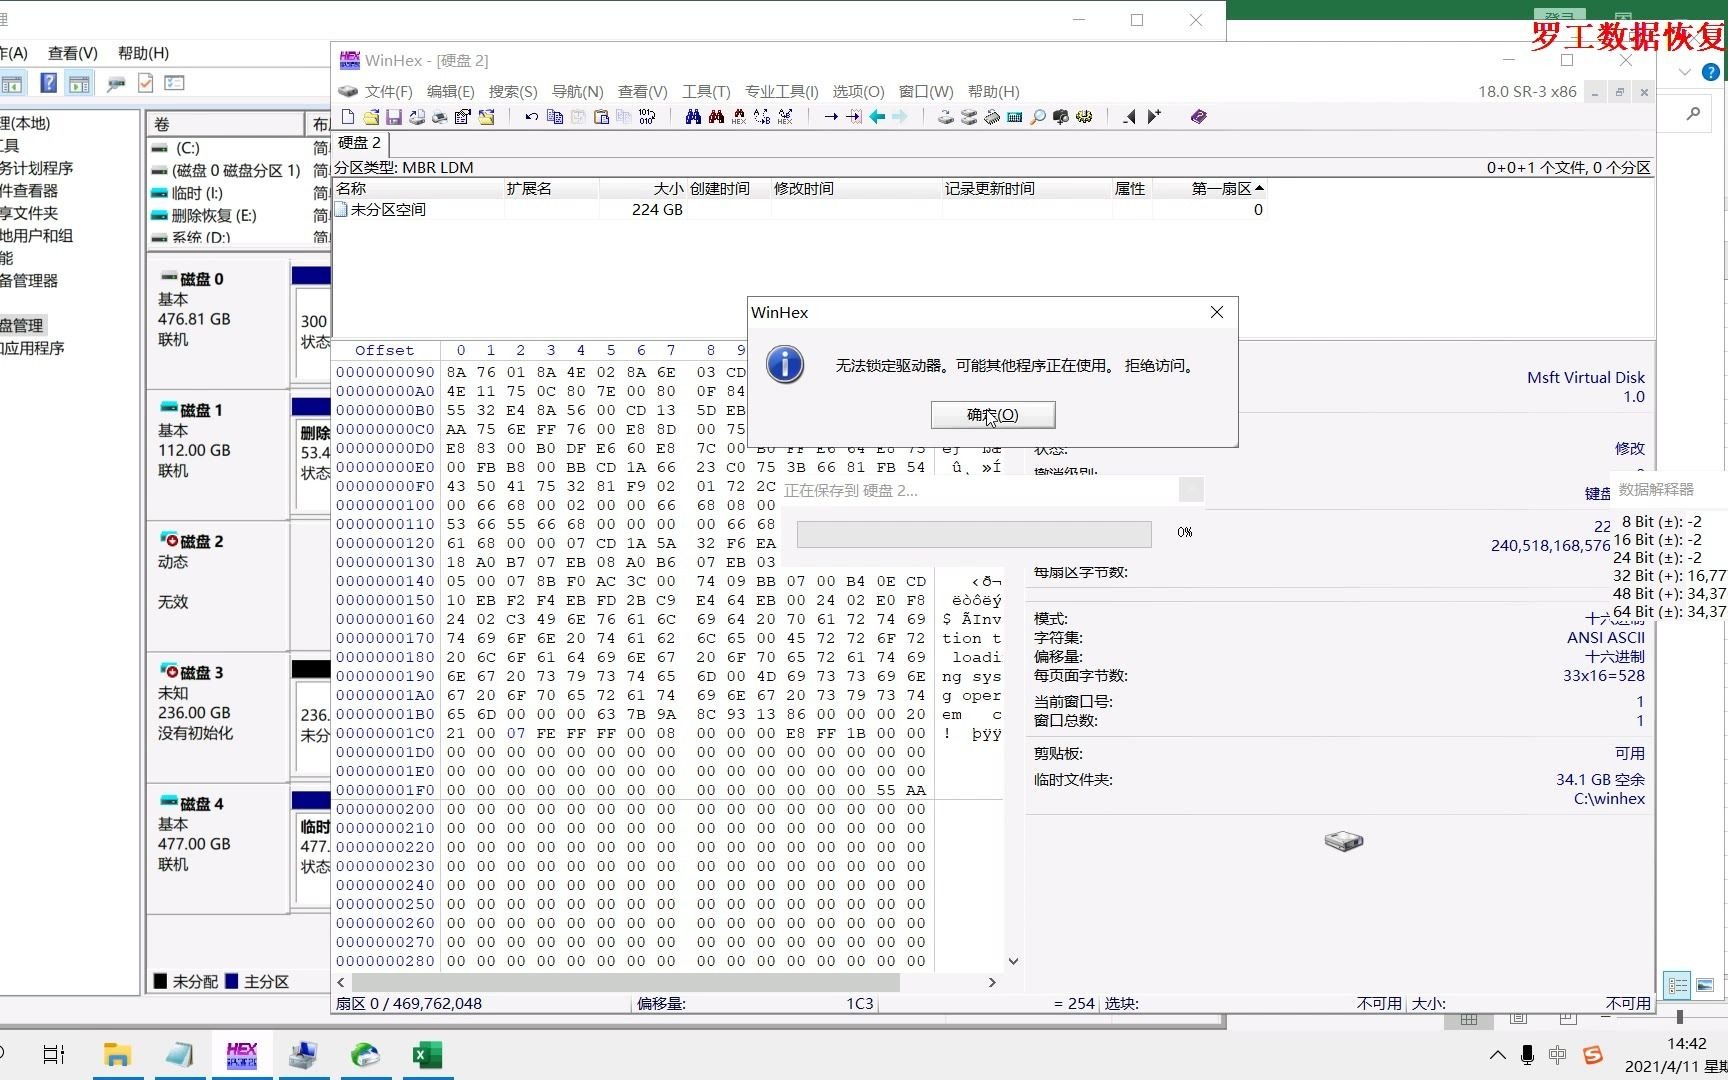
Task: Click the checkmark sheet icon in Disk Management toolbar
Action: [x=146, y=83]
